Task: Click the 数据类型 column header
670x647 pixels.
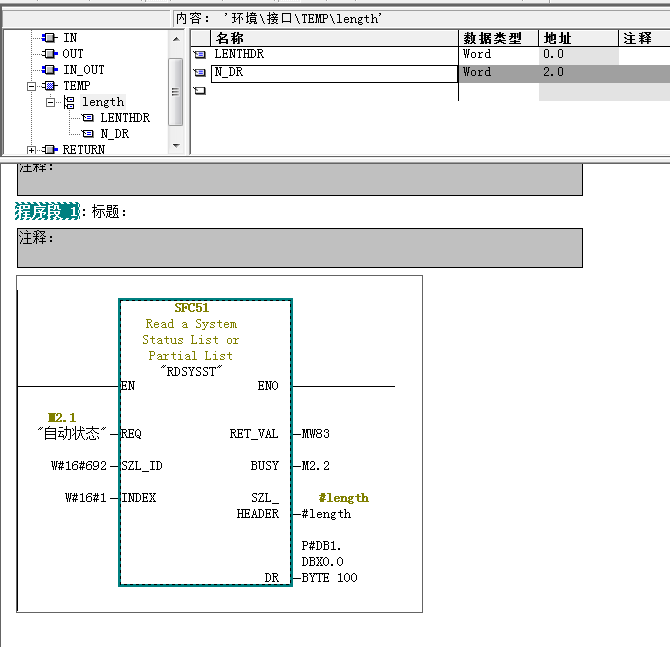Action: (499, 38)
